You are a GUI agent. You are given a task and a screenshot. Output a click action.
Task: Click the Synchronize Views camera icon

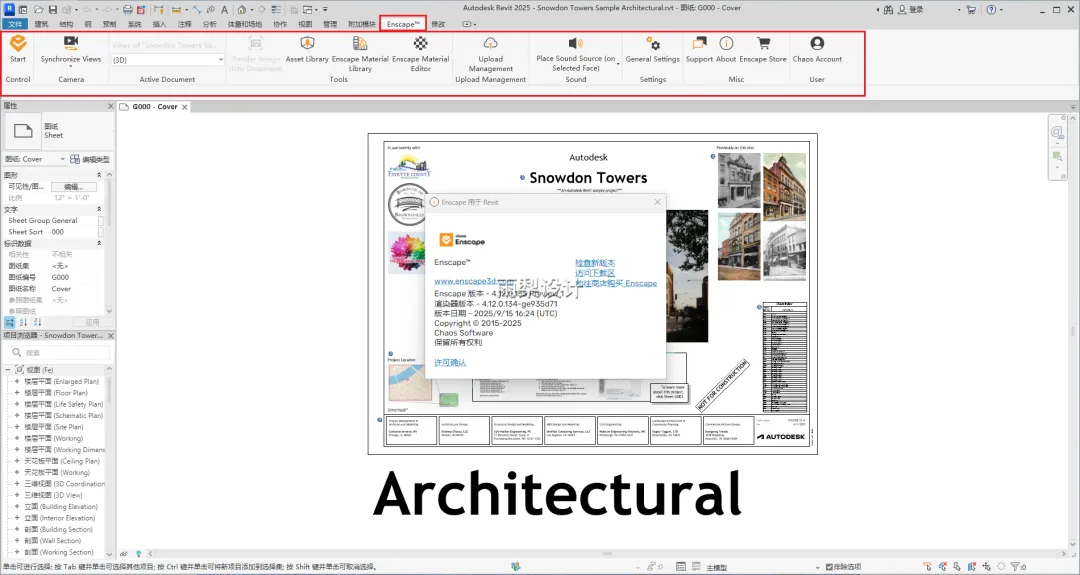pos(70,43)
